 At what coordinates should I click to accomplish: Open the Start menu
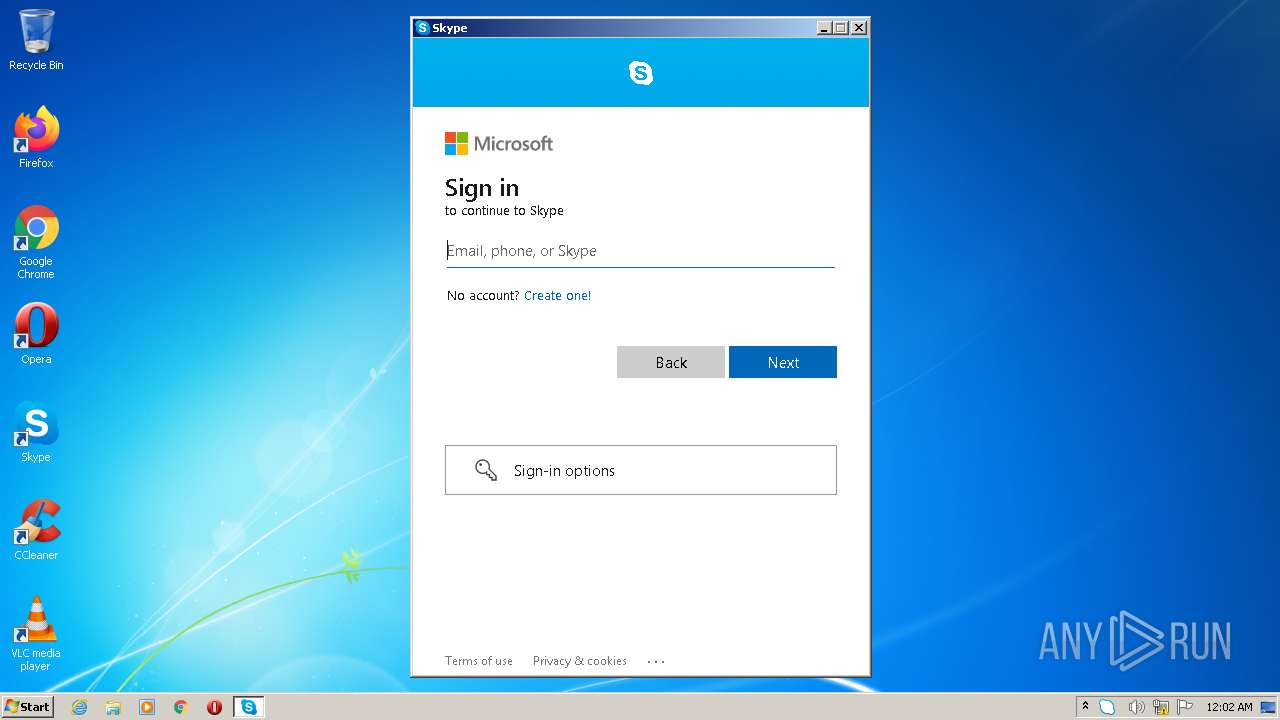28,707
